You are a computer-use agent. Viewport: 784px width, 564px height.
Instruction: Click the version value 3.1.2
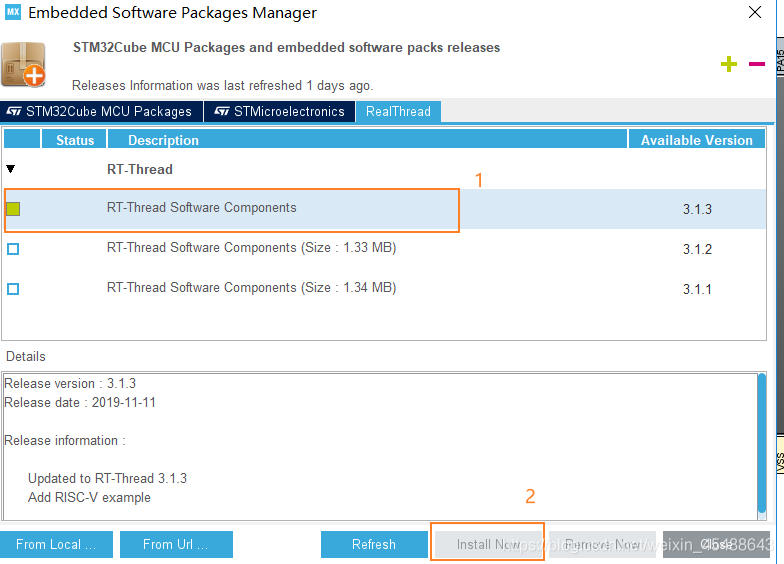coord(697,249)
